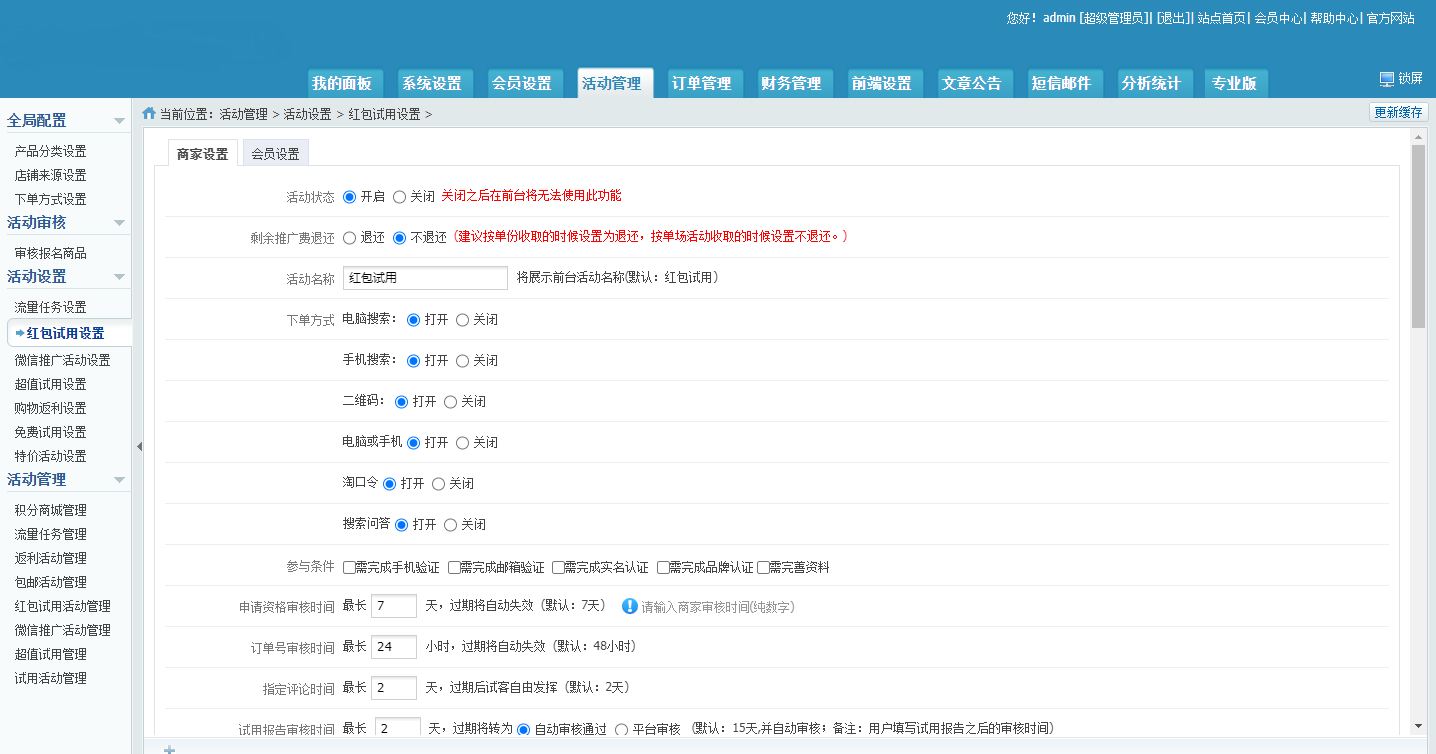Click the 更新缓存 button

pos(1398,112)
